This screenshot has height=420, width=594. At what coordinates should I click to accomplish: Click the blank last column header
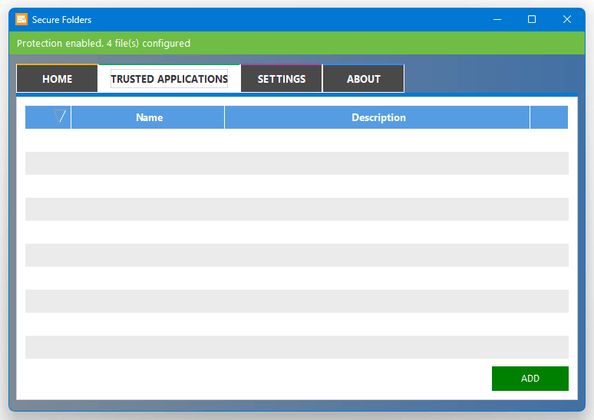[549, 117]
